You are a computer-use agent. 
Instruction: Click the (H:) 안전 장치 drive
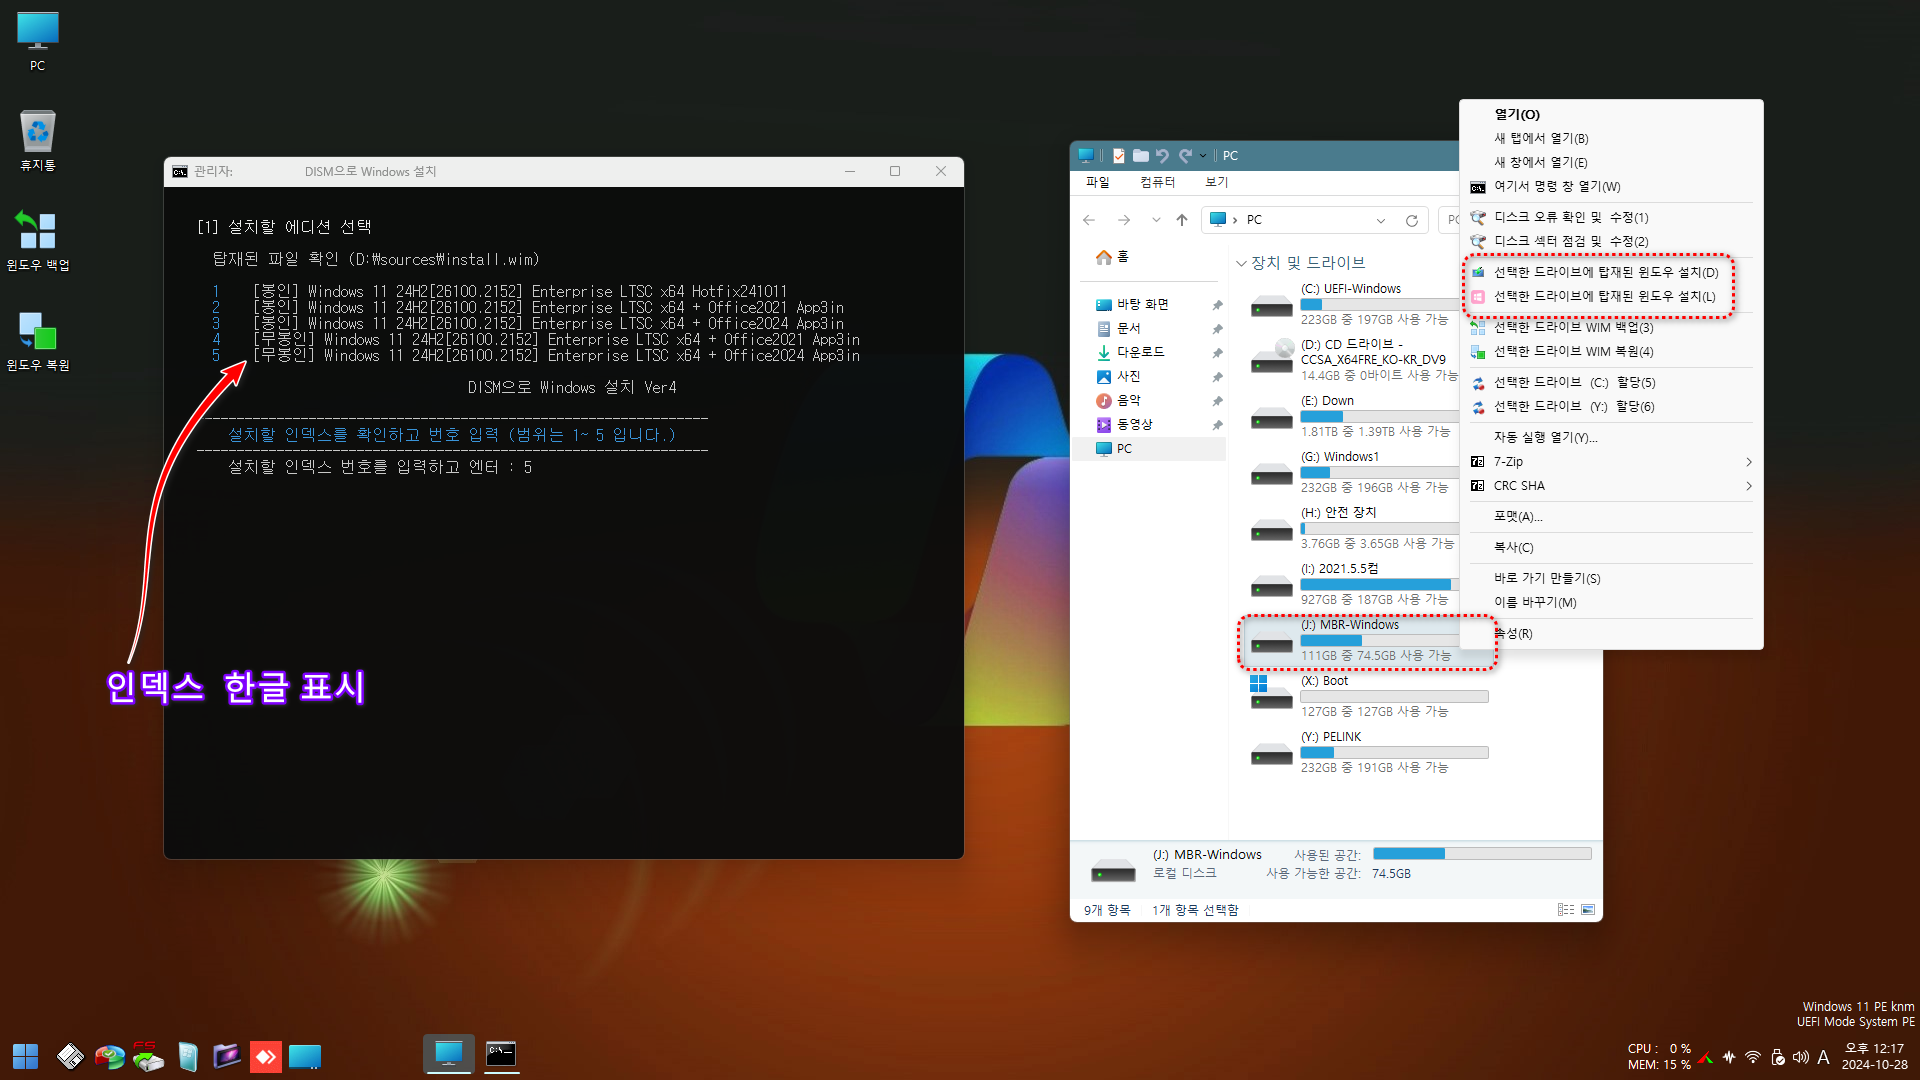point(1352,528)
